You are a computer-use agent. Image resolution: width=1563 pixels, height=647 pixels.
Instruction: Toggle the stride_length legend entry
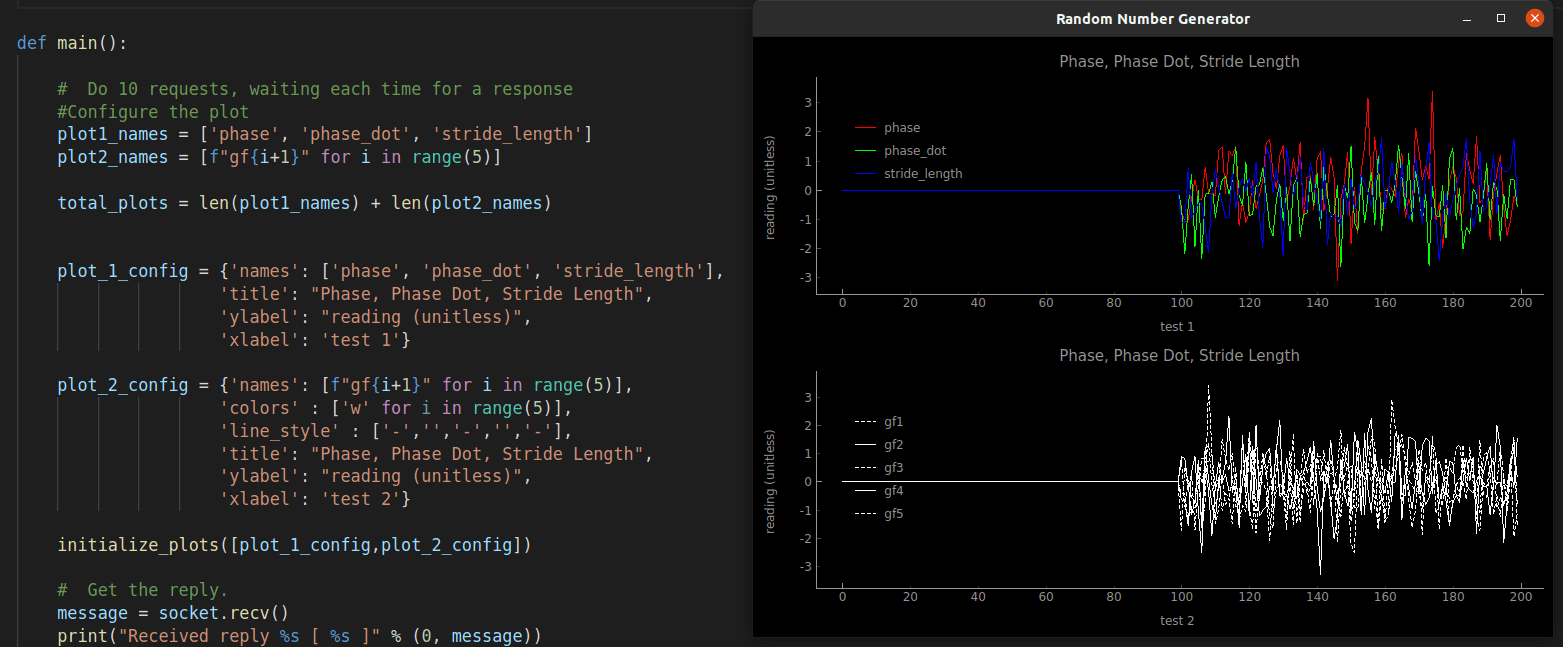tap(922, 174)
